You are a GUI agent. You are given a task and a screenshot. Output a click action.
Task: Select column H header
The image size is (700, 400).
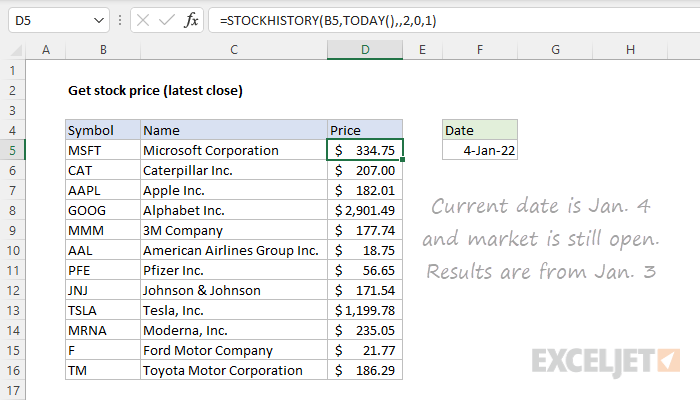630,50
